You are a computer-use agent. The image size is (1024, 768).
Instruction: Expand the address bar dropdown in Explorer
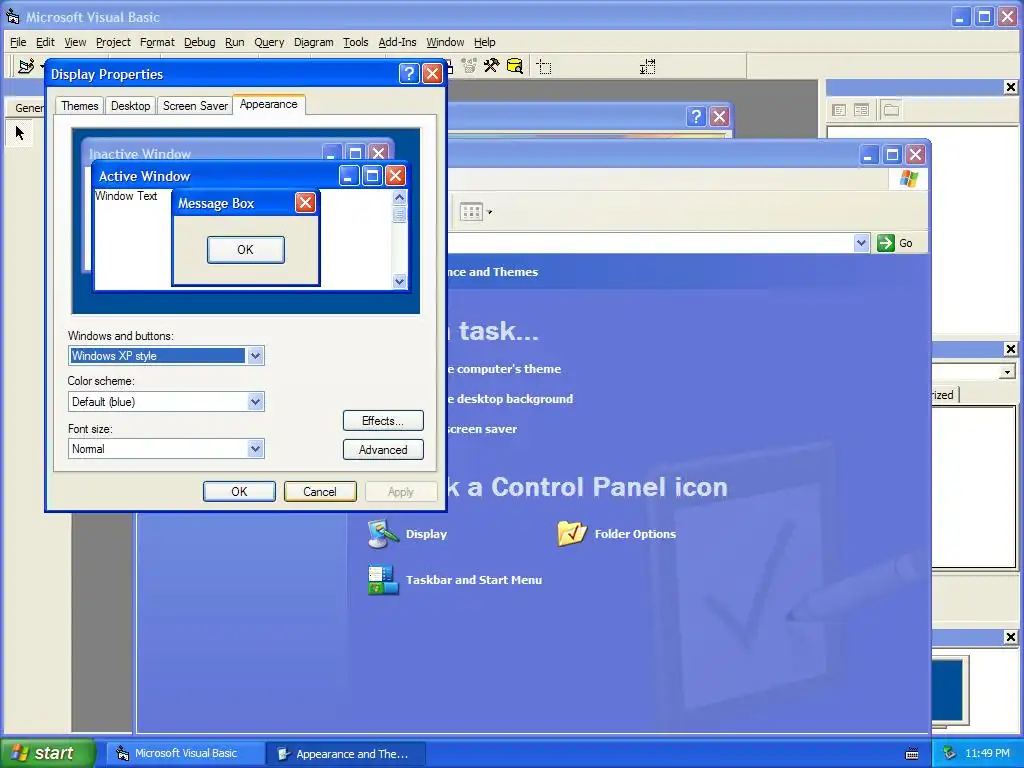[861, 243]
